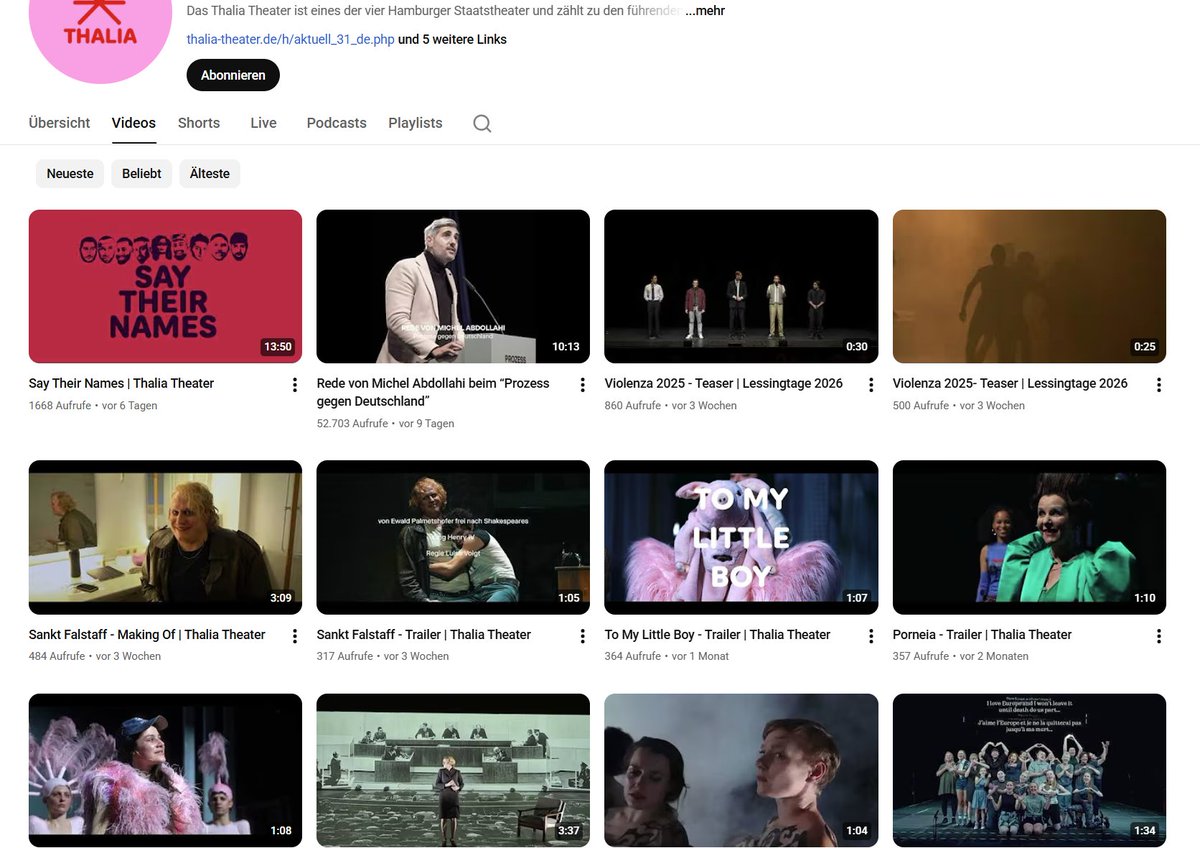Open options menu for To My Little Boy trailer
Viewport: 1200px width, 848px height.
871,636
